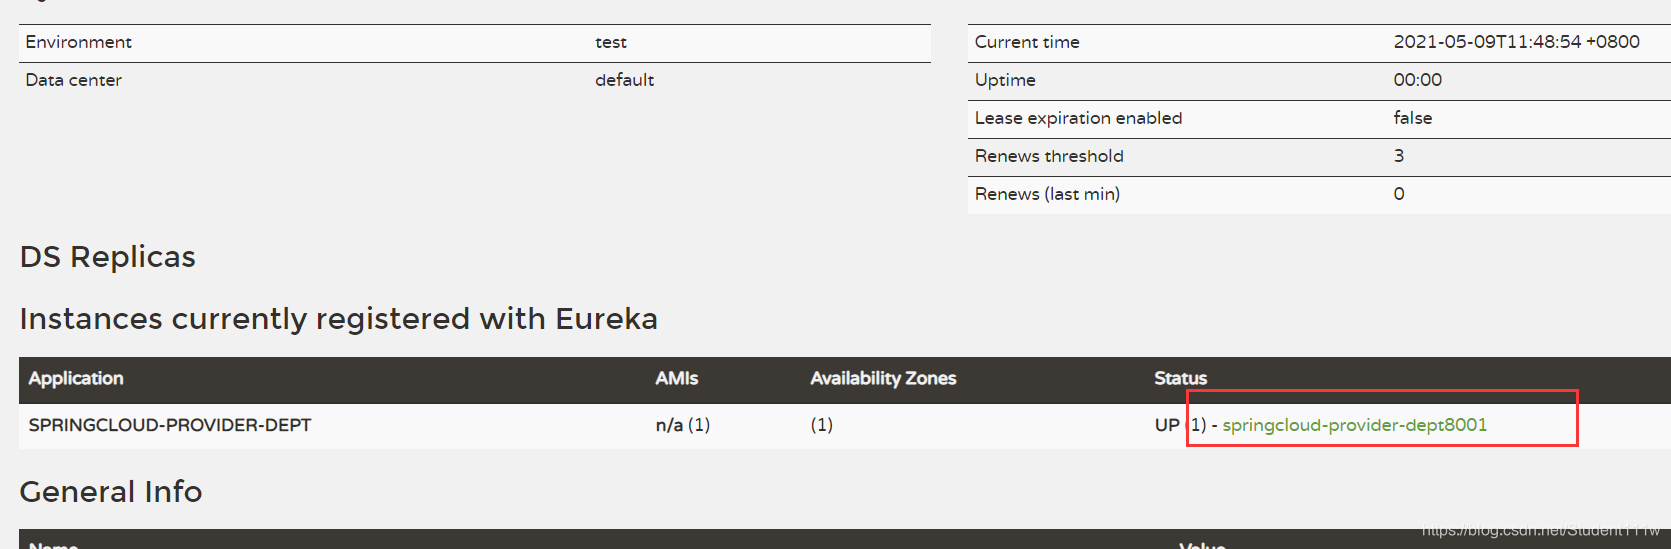1671x549 pixels.
Task: Select the data center value default
Action: pyautogui.click(x=625, y=80)
